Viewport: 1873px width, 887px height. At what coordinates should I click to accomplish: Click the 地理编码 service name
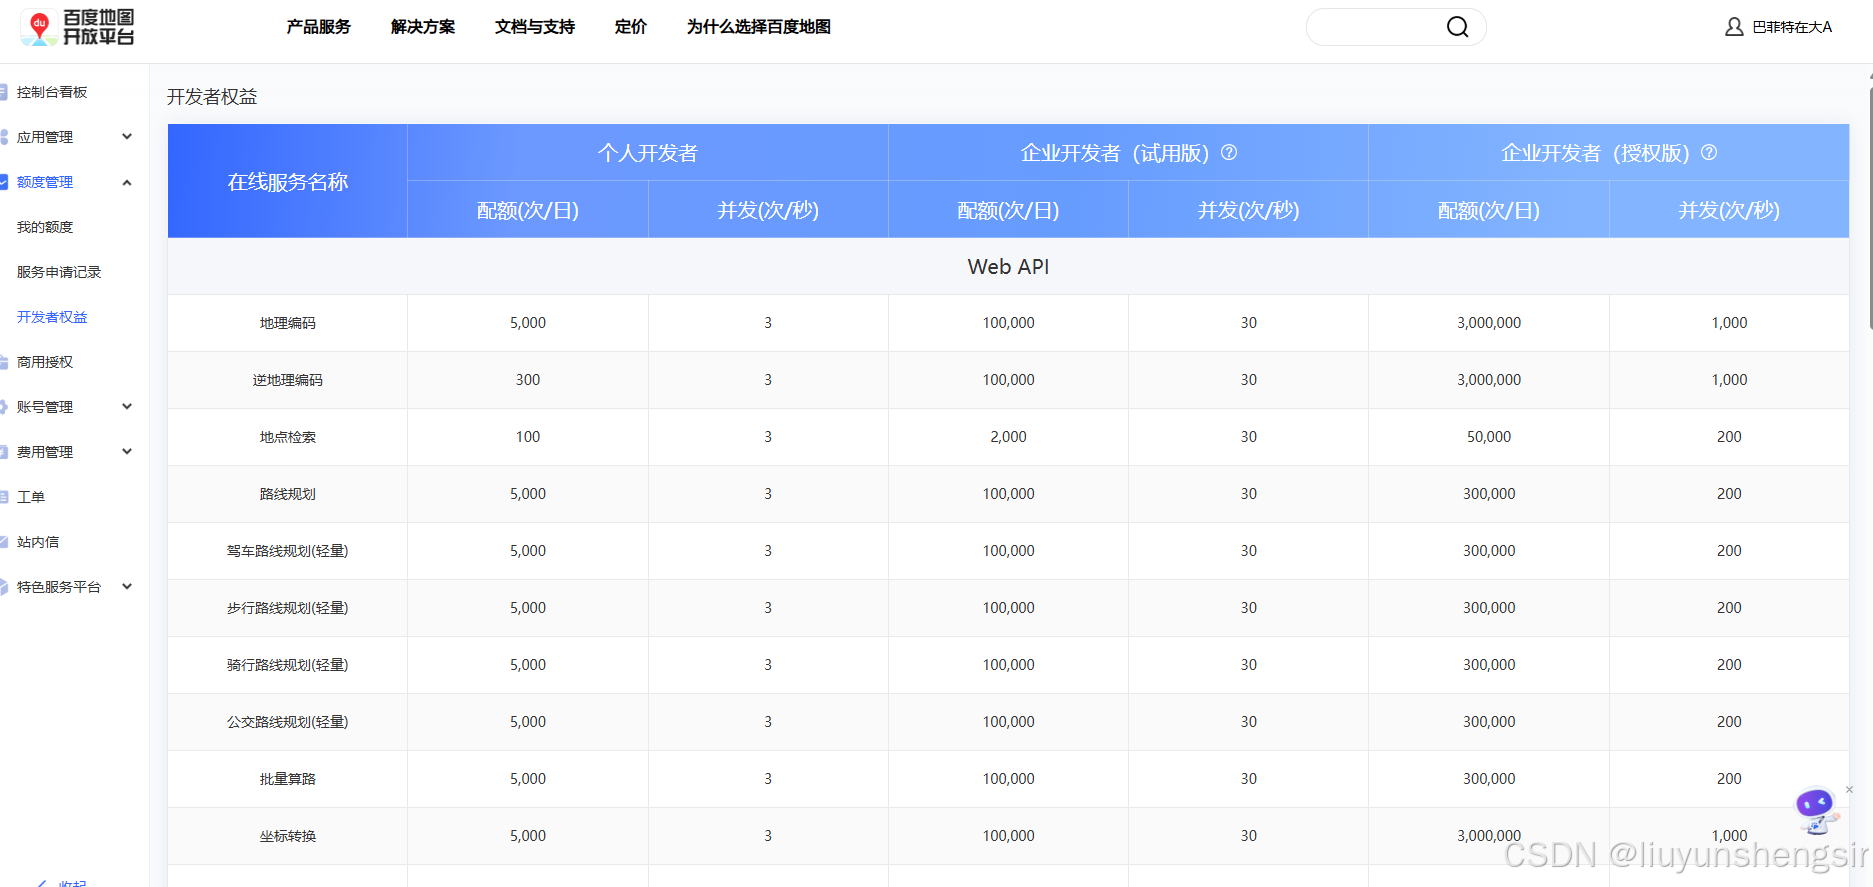[288, 323]
